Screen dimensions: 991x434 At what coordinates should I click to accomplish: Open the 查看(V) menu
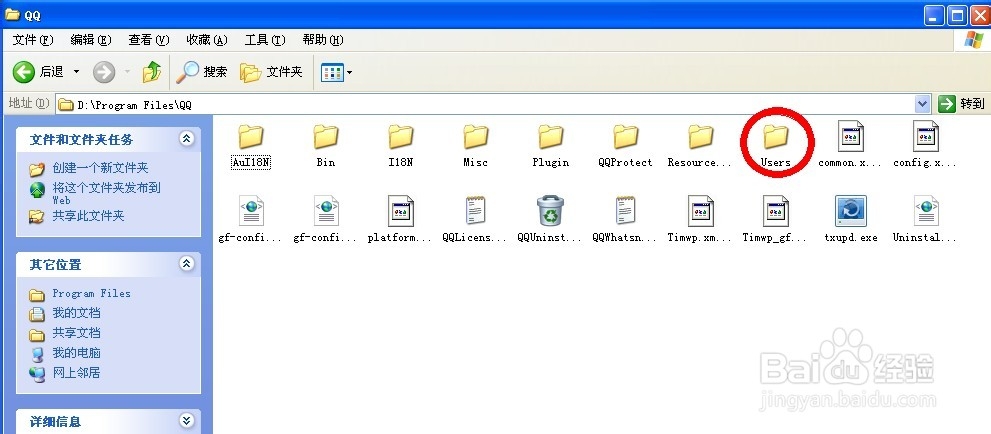[149, 40]
